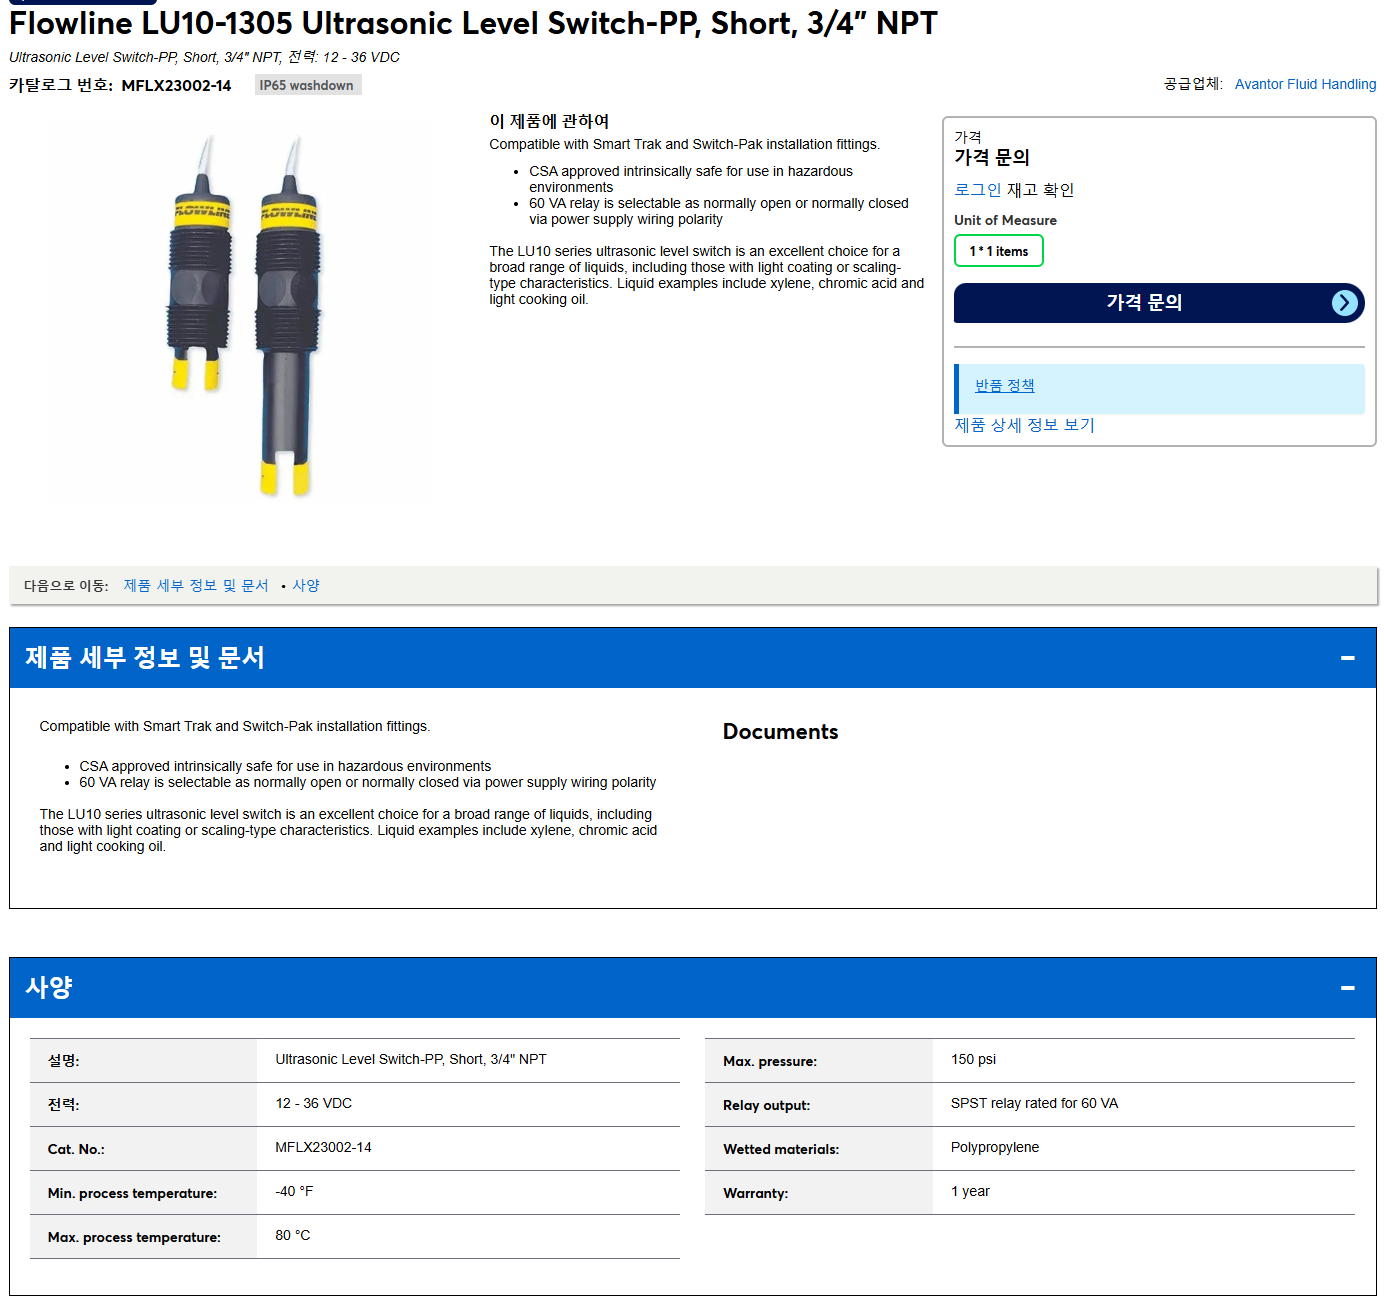
Task: Collapse the 사양 specifications section
Action: pos(1347,988)
